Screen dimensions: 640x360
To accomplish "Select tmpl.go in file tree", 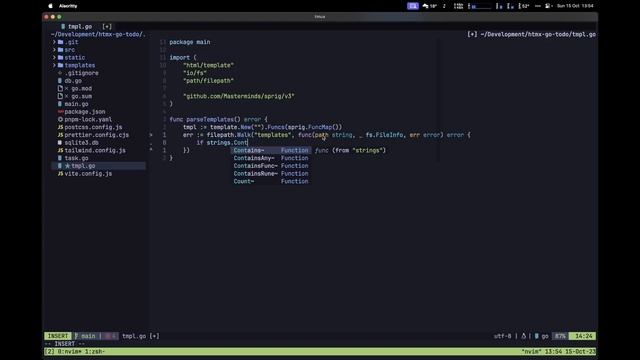I will 98,166.
